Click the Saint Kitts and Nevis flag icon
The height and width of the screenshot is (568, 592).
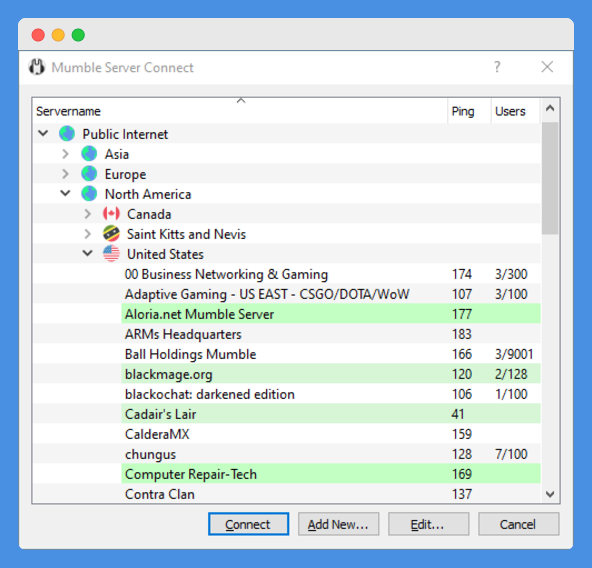pos(111,234)
